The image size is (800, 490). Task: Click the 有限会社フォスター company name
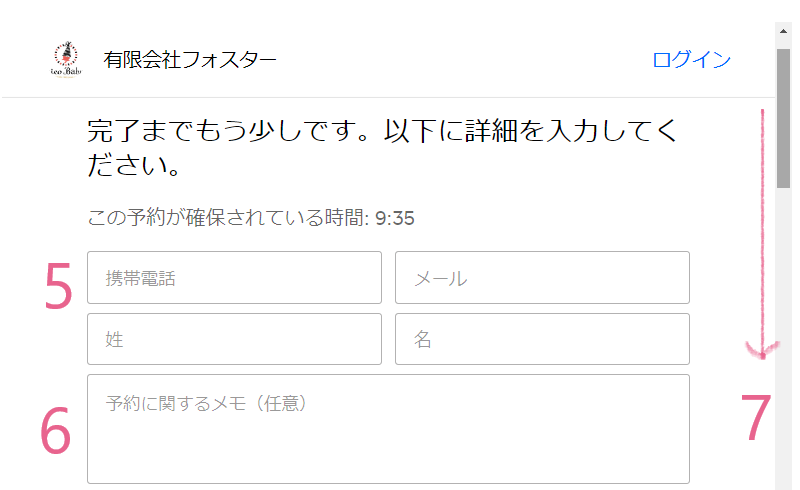point(189,60)
